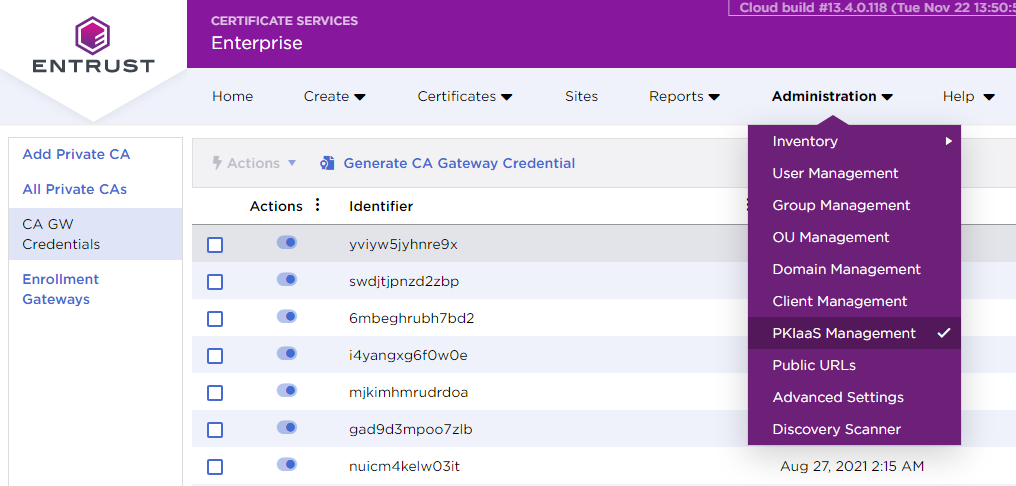Go to Enrollment Gateways in sidebar

pos(61,289)
